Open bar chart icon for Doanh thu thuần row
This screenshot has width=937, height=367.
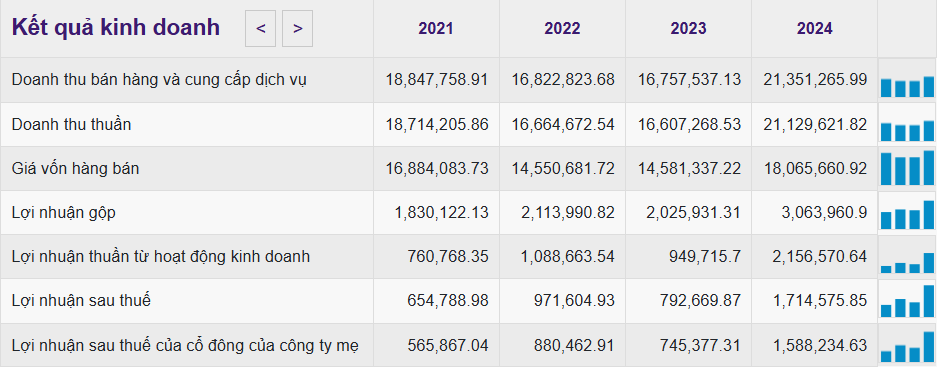pyautogui.click(x=907, y=125)
